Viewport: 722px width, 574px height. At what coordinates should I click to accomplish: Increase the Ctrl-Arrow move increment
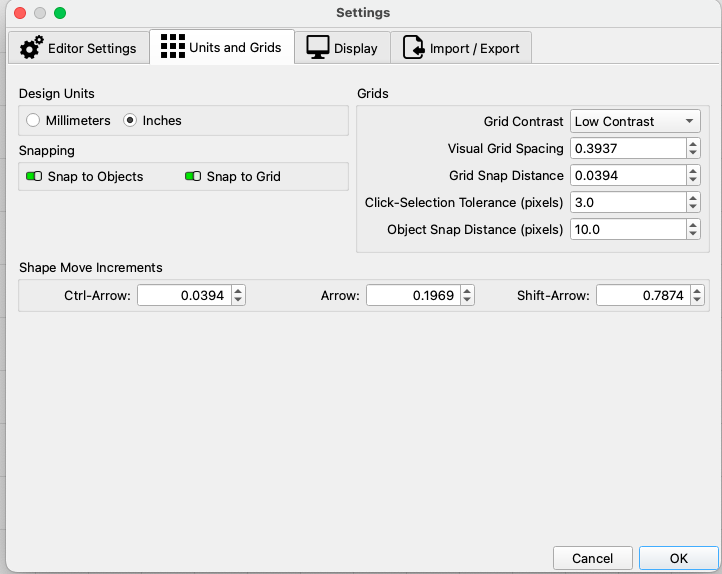coord(238,291)
